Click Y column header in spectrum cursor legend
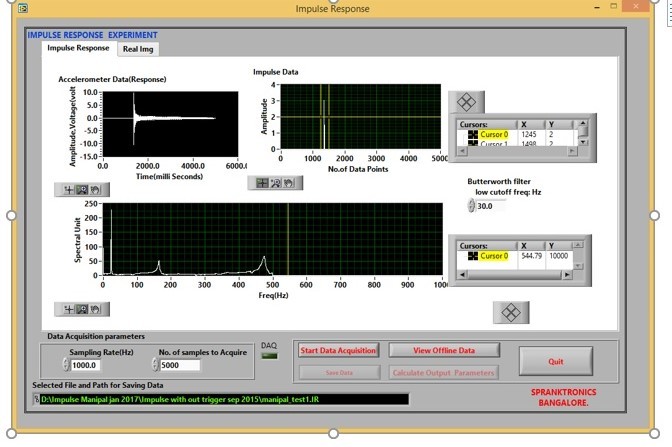 pos(558,246)
